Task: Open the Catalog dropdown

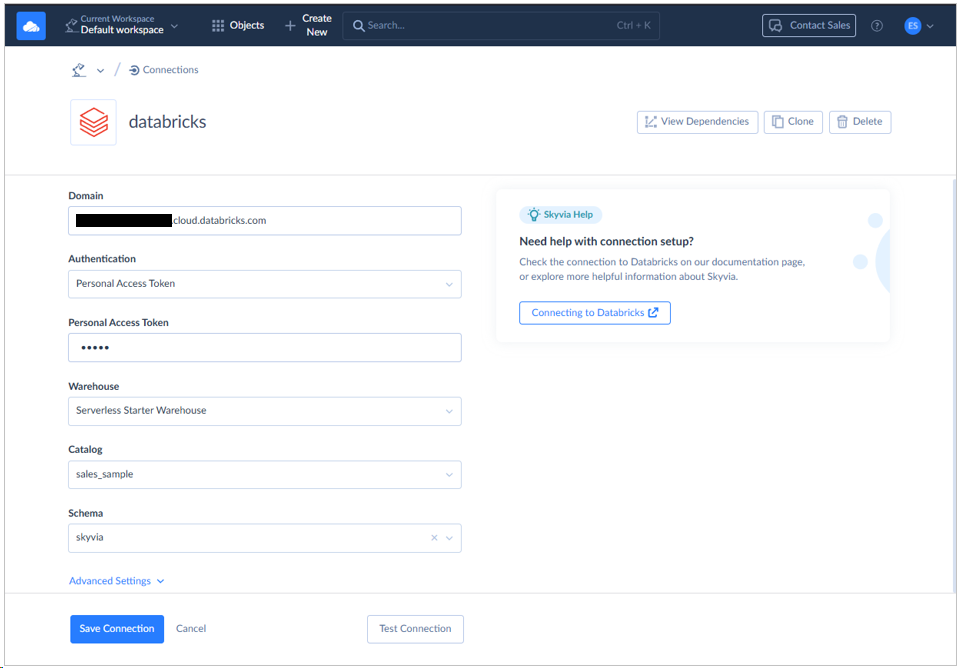Action: (x=265, y=474)
